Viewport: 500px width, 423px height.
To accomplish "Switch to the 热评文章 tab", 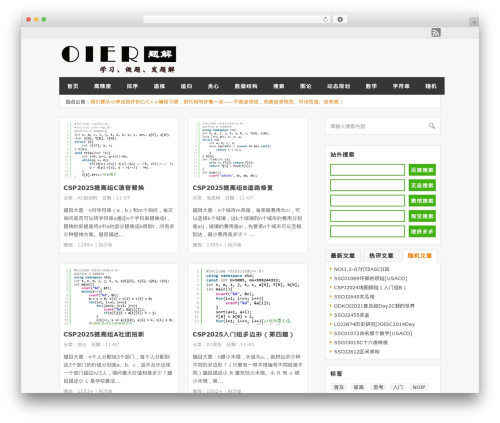I will click(x=381, y=256).
